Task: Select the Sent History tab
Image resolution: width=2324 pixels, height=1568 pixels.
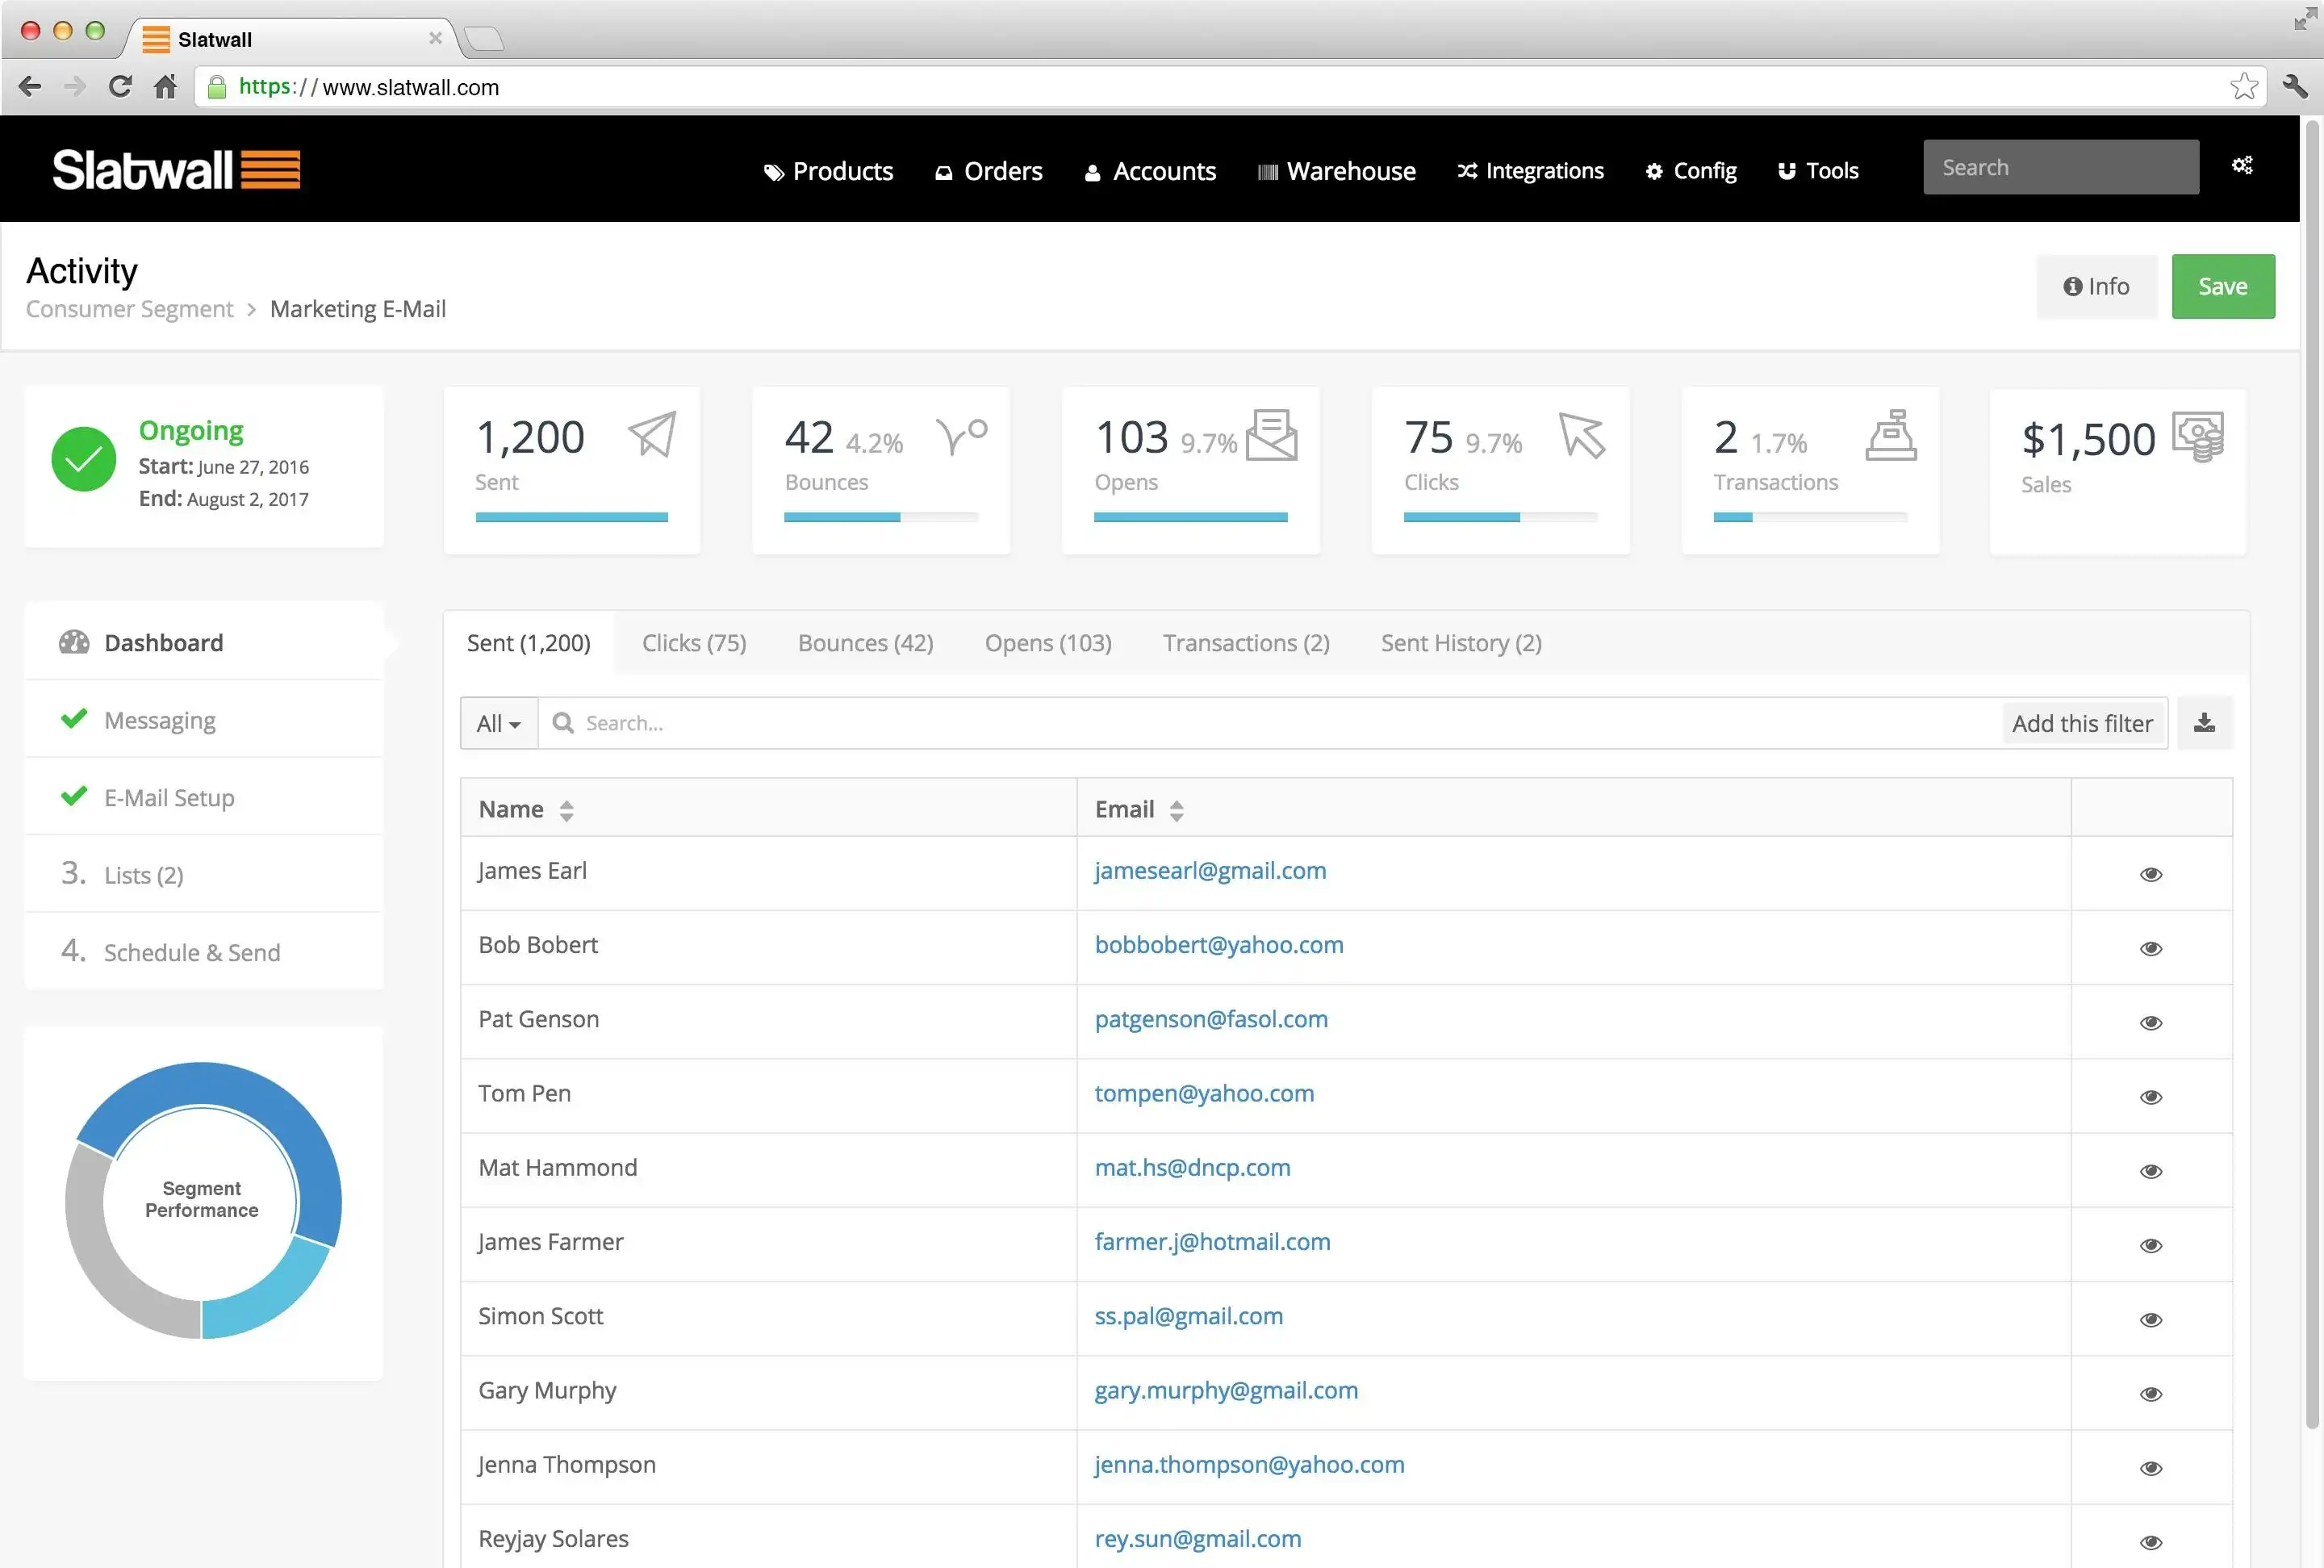Action: click(1460, 642)
